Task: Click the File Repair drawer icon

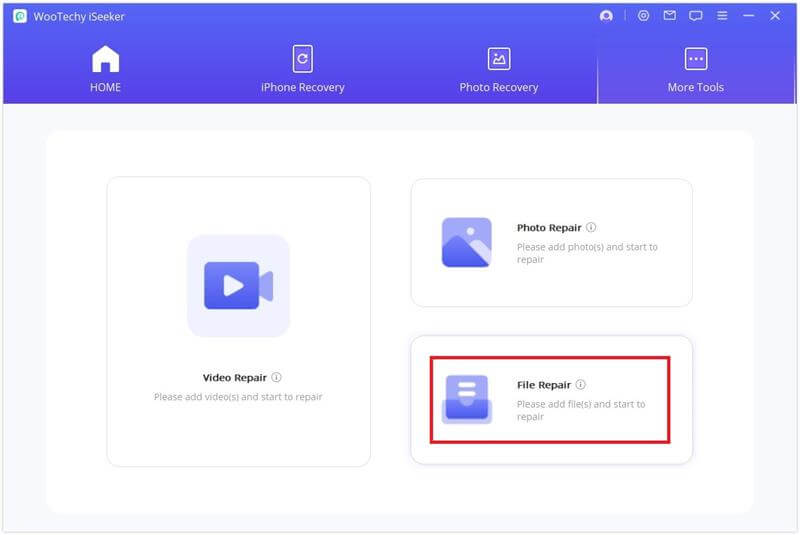Action: pos(466,399)
